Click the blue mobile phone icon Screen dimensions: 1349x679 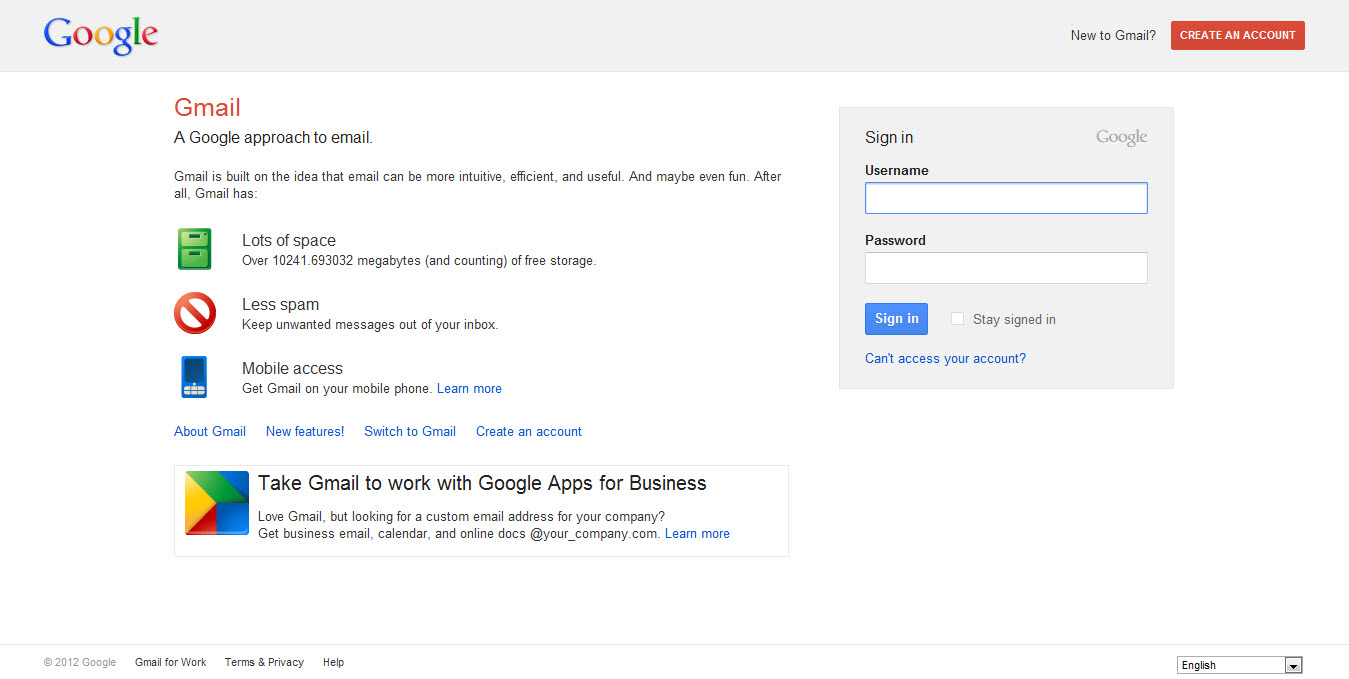coord(194,377)
